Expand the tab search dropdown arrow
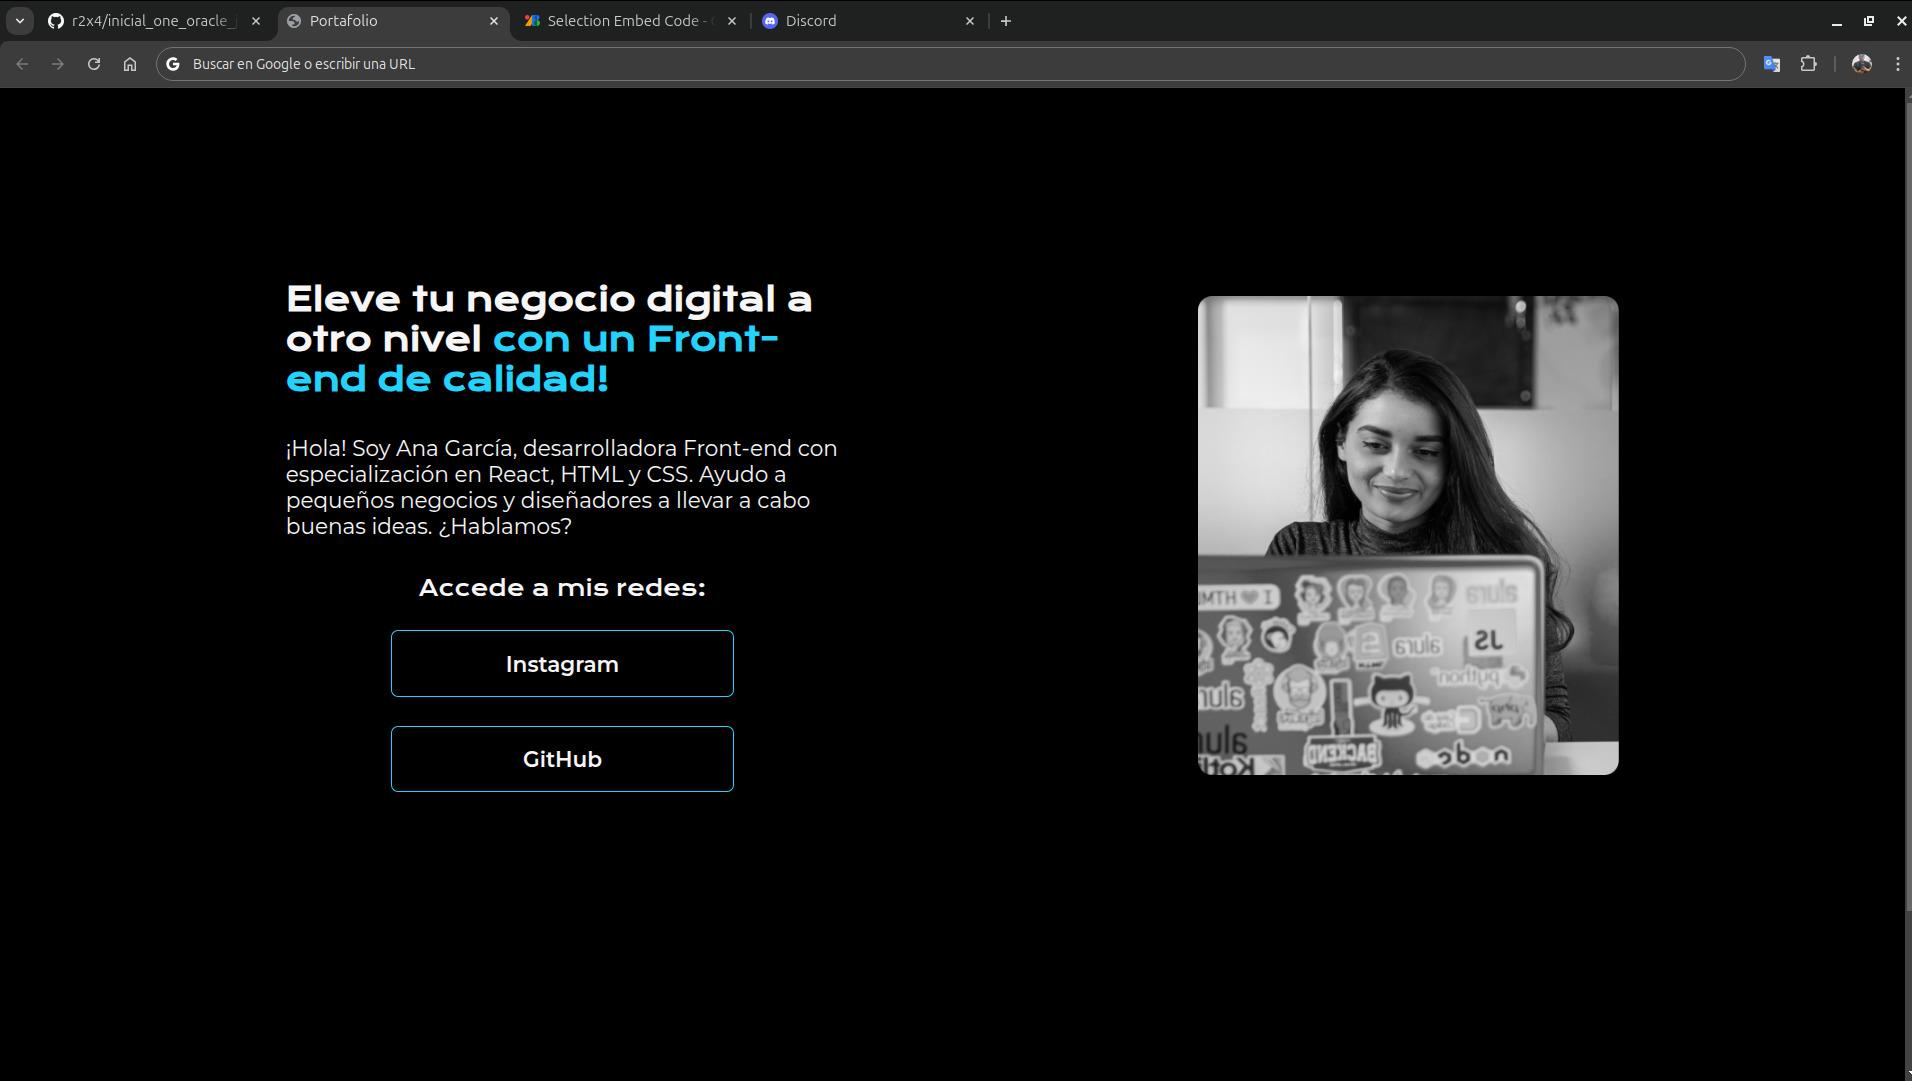 point(19,21)
